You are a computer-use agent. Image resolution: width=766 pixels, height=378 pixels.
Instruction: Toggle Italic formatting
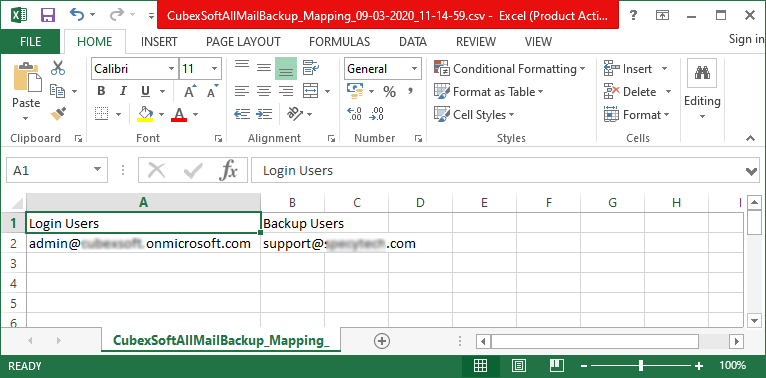(123, 91)
